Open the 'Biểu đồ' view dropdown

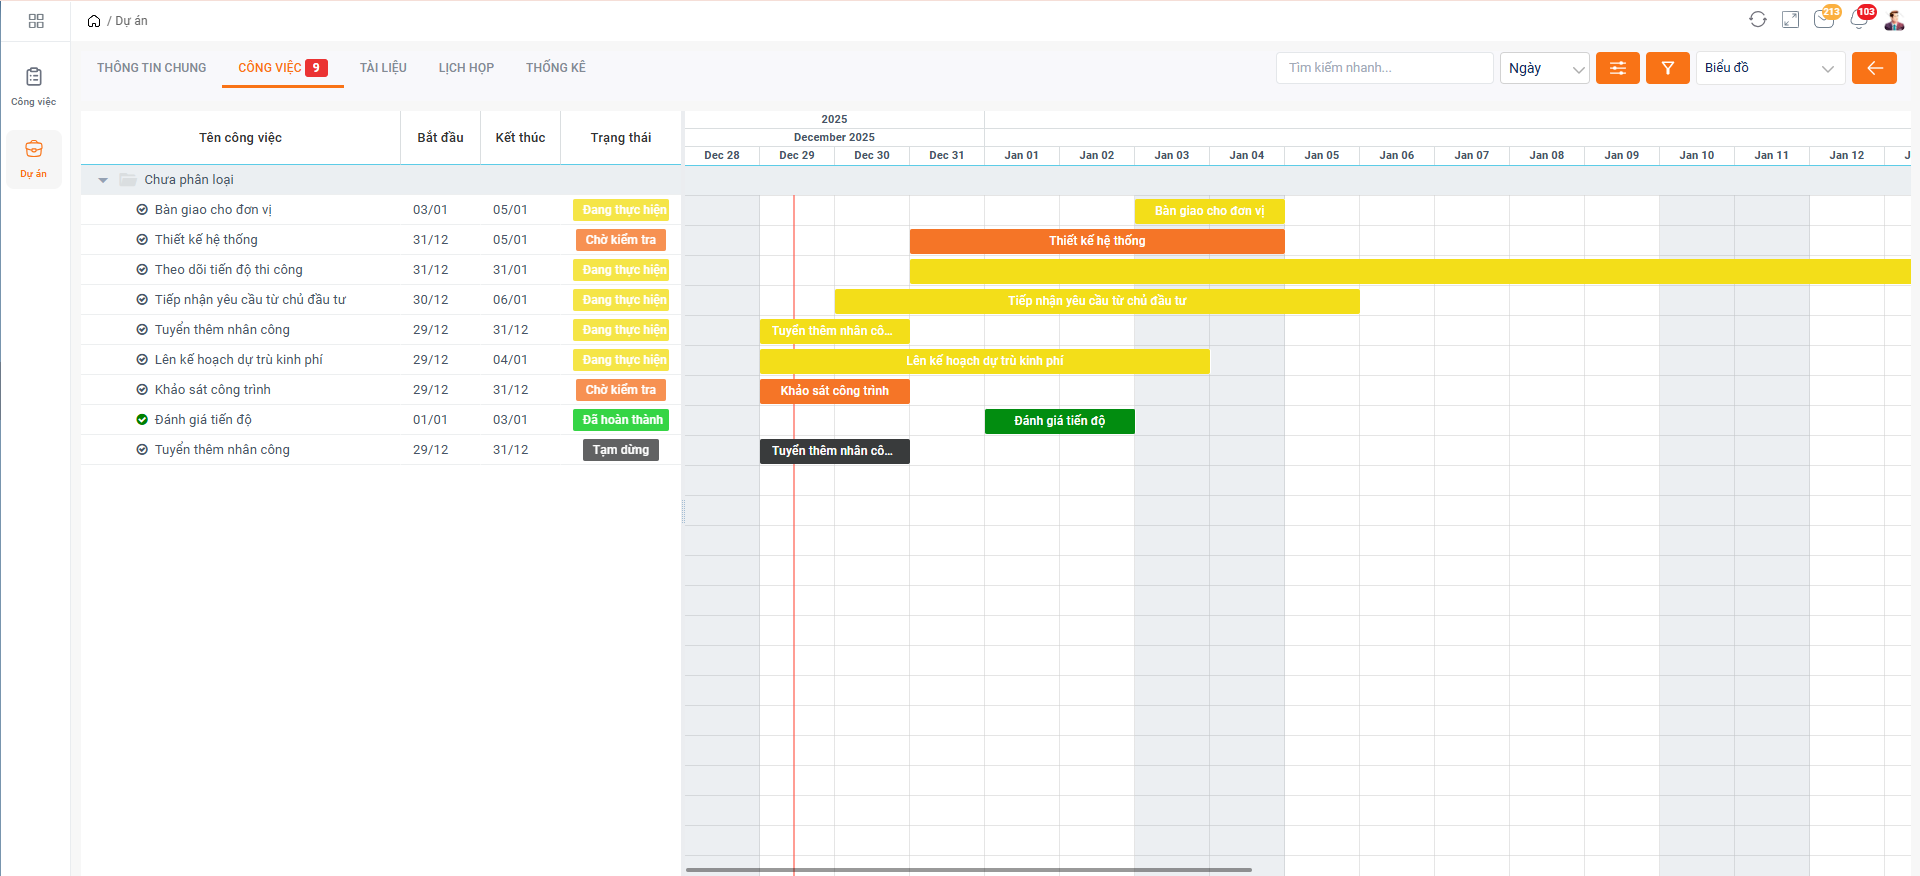(x=1769, y=68)
